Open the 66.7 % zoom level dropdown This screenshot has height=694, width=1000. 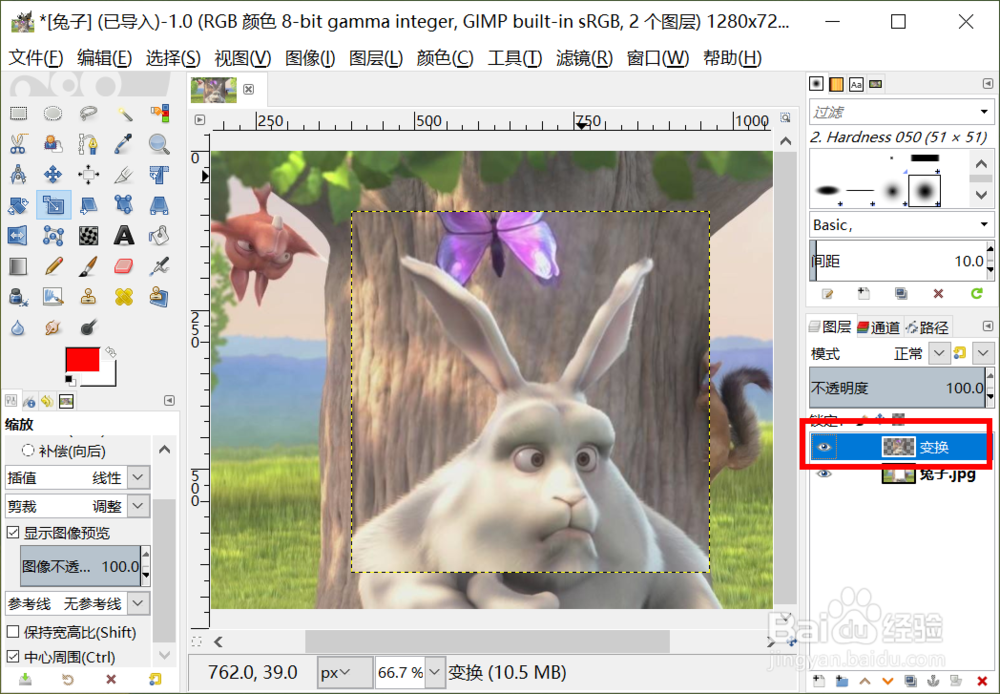click(434, 672)
